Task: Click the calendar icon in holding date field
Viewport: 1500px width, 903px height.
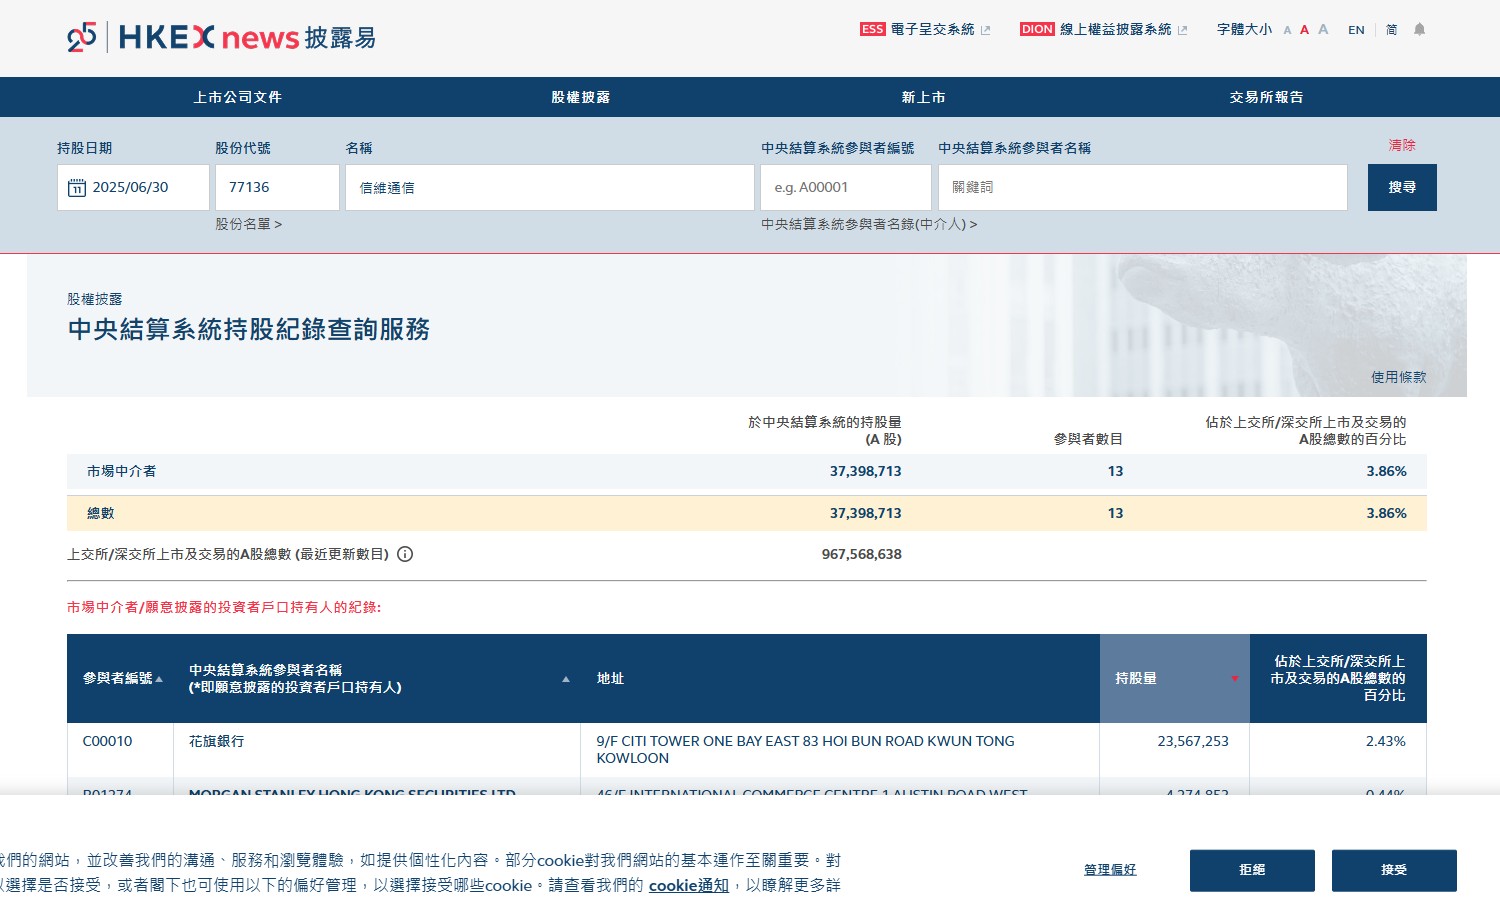Action: coord(77,188)
